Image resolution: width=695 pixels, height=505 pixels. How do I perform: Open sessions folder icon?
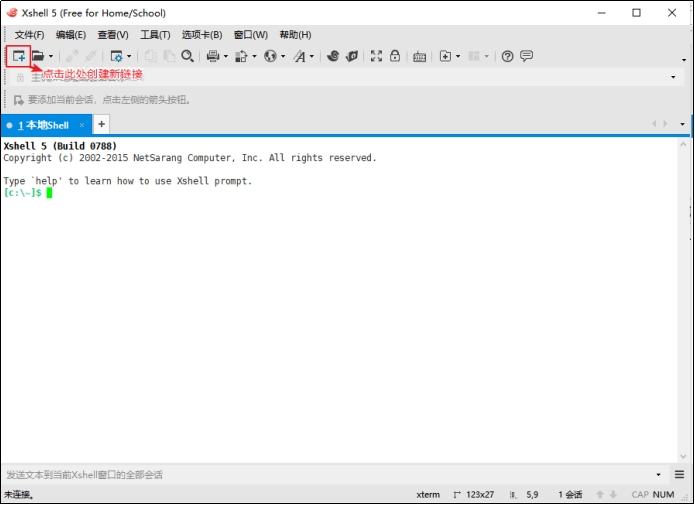(x=38, y=56)
